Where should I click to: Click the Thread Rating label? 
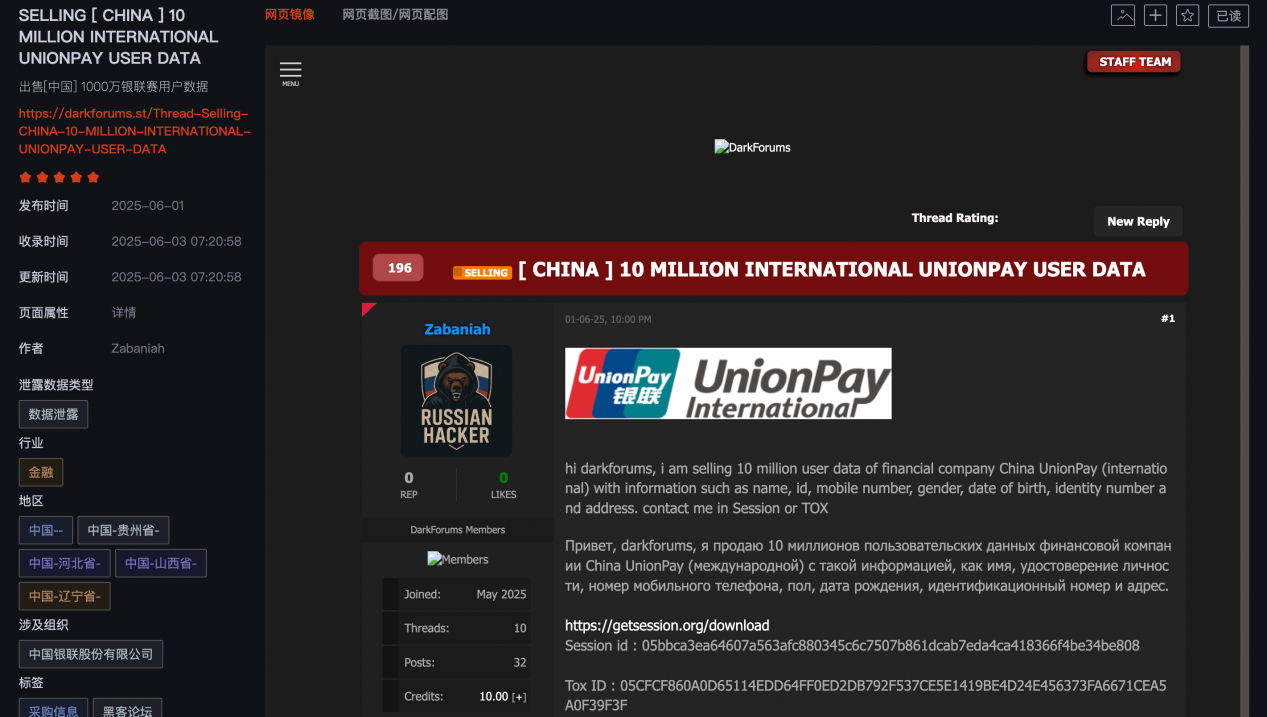coord(955,217)
